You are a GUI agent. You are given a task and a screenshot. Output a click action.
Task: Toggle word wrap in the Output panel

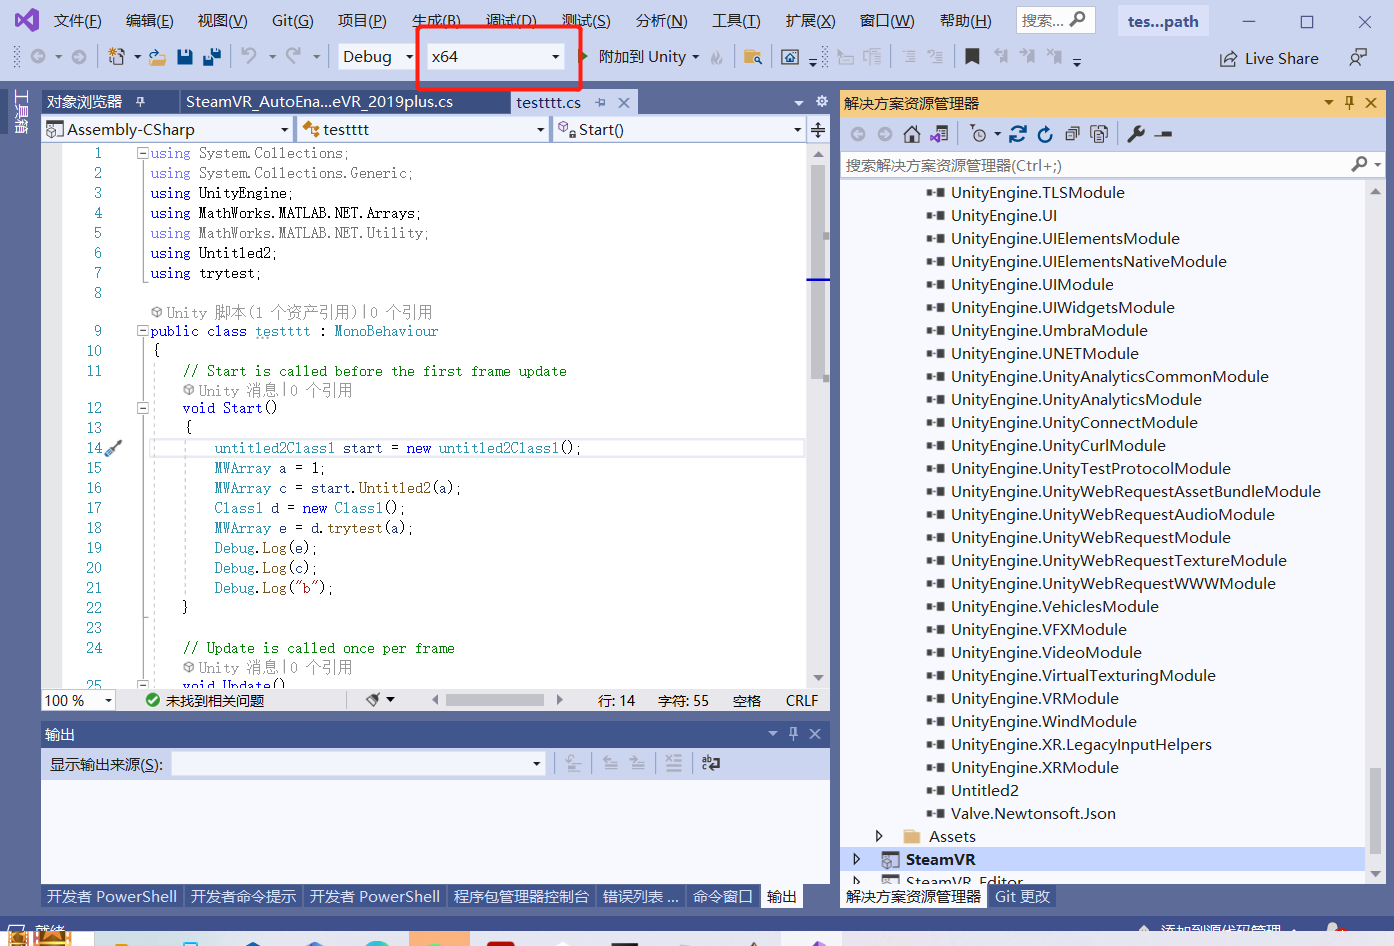click(711, 763)
